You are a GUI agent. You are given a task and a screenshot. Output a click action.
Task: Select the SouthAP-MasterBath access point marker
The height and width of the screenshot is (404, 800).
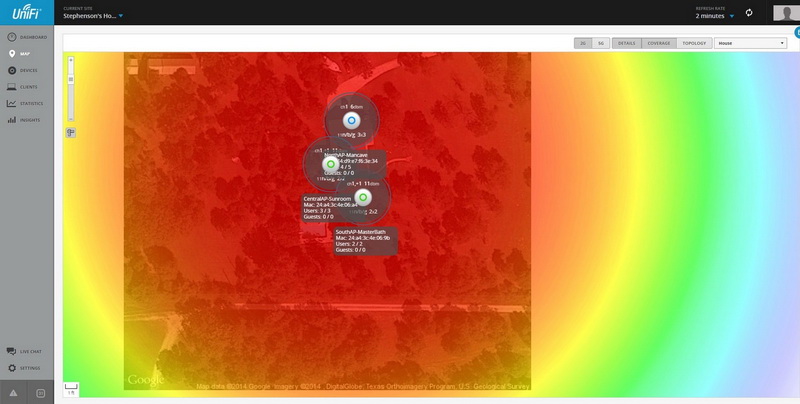click(x=364, y=197)
